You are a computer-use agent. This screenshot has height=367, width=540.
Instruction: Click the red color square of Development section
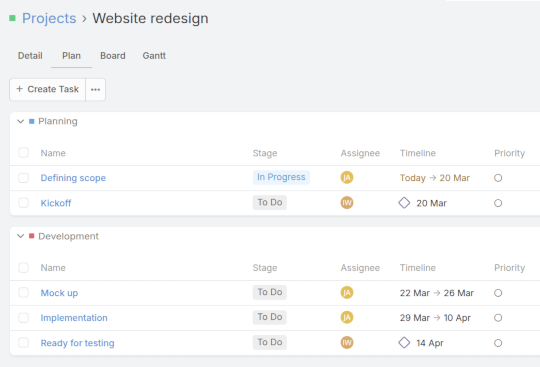tap(32, 236)
